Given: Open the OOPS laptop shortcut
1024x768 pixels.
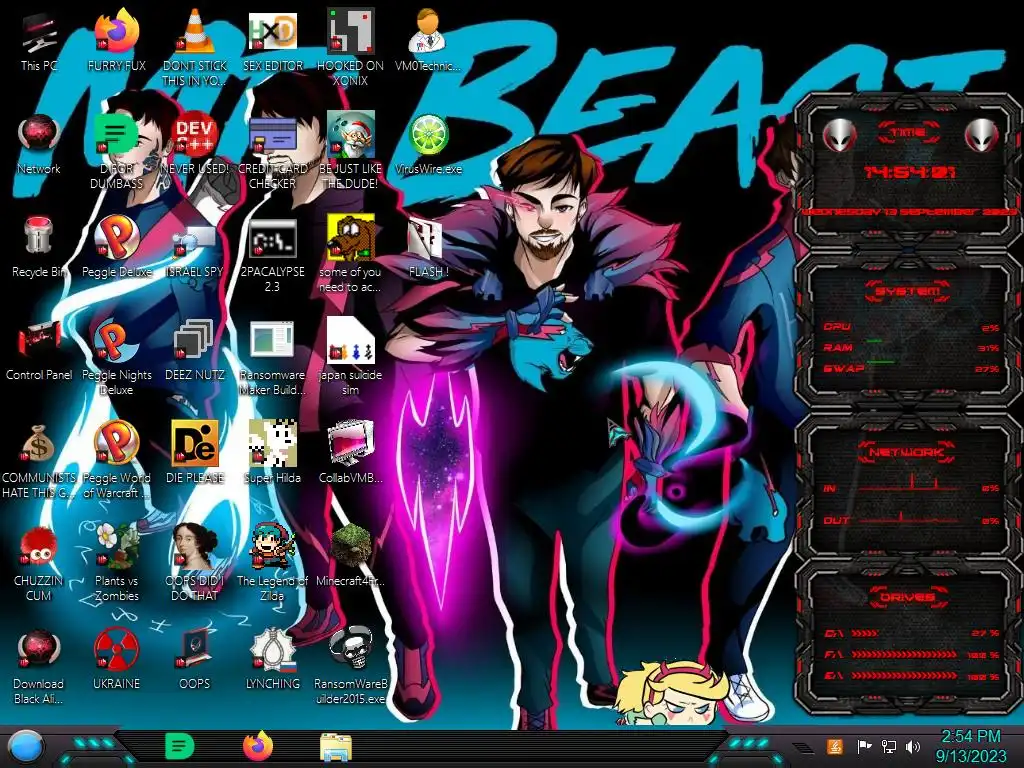Looking at the screenshot, I should [x=195, y=658].
